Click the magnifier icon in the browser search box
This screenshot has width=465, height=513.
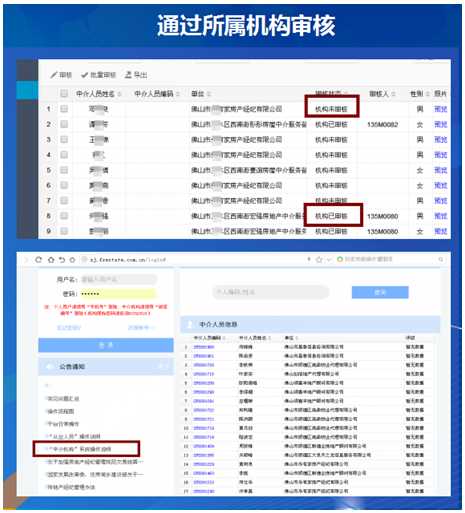(x=441, y=259)
